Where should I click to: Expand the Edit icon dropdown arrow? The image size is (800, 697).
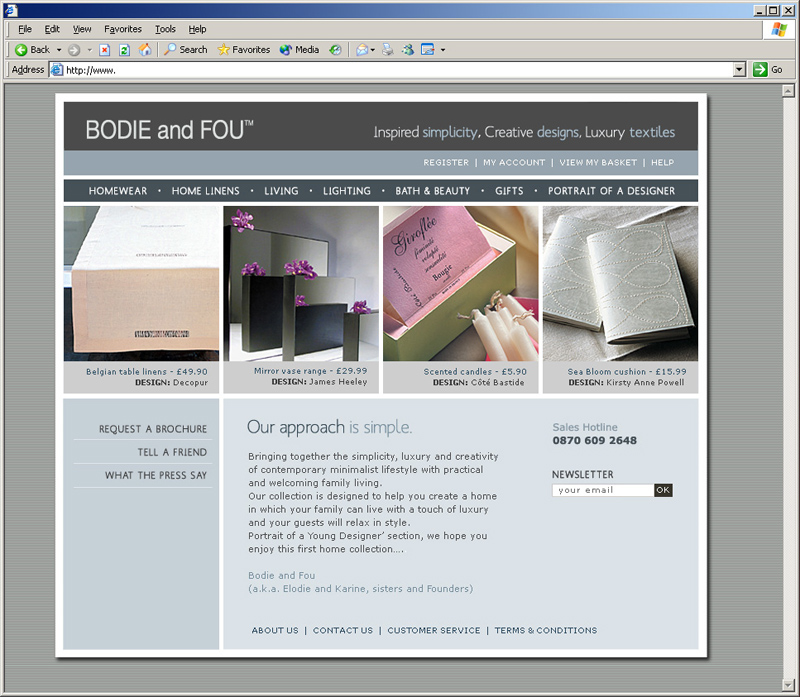tap(442, 49)
